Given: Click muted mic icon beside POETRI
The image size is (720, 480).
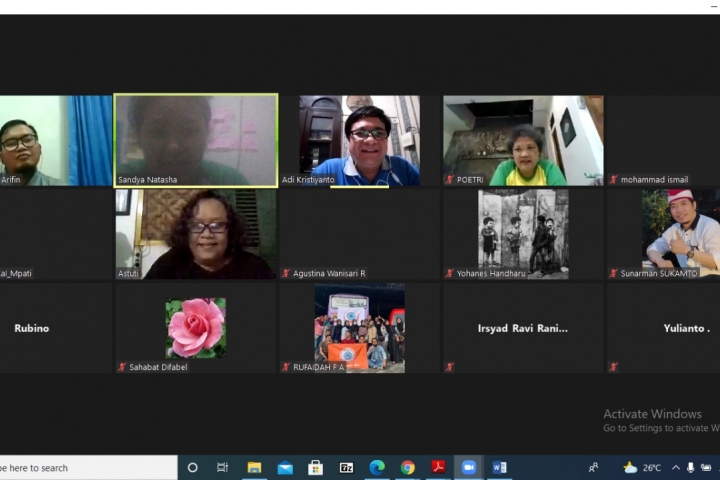Looking at the screenshot, I should pyautogui.click(x=450, y=180).
